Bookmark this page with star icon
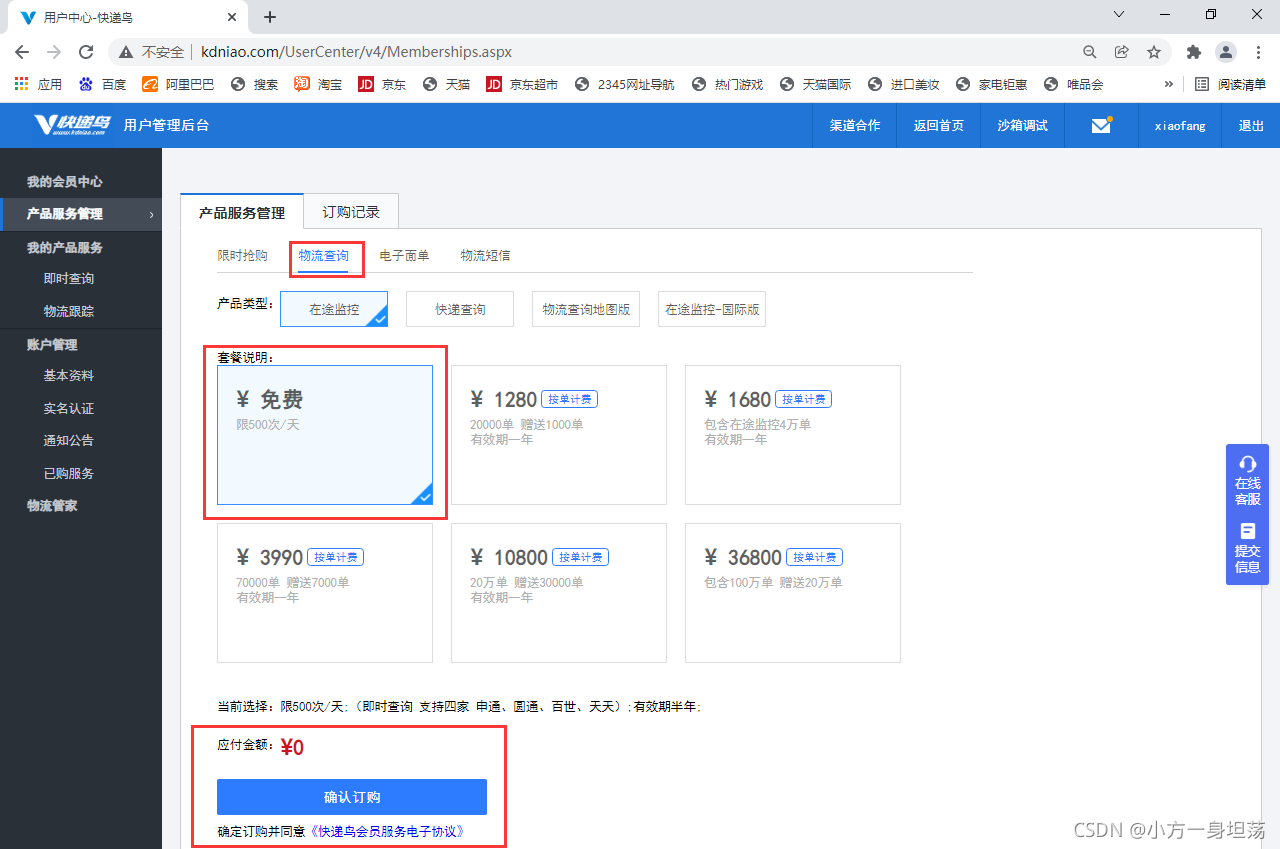Image resolution: width=1280 pixels, height=849 pixels. [x=1154, y=52]
